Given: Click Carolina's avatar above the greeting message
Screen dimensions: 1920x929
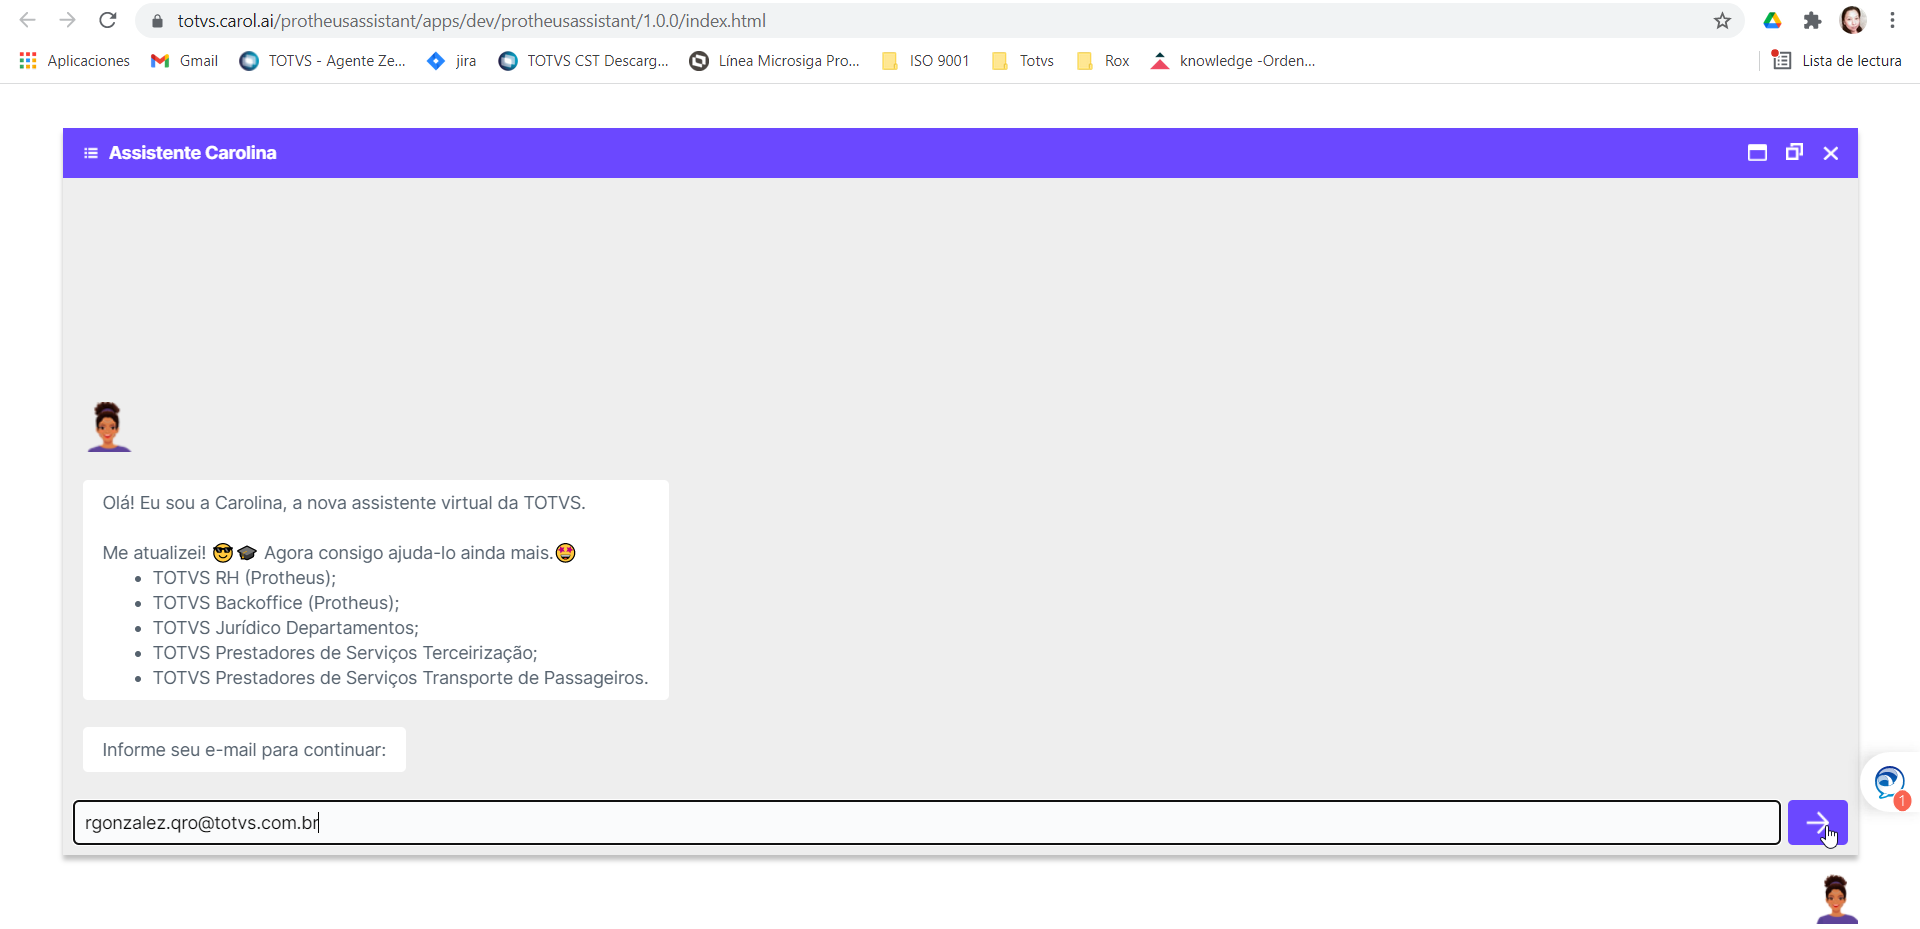Looking at the screenshot, I should click(108, 427).
